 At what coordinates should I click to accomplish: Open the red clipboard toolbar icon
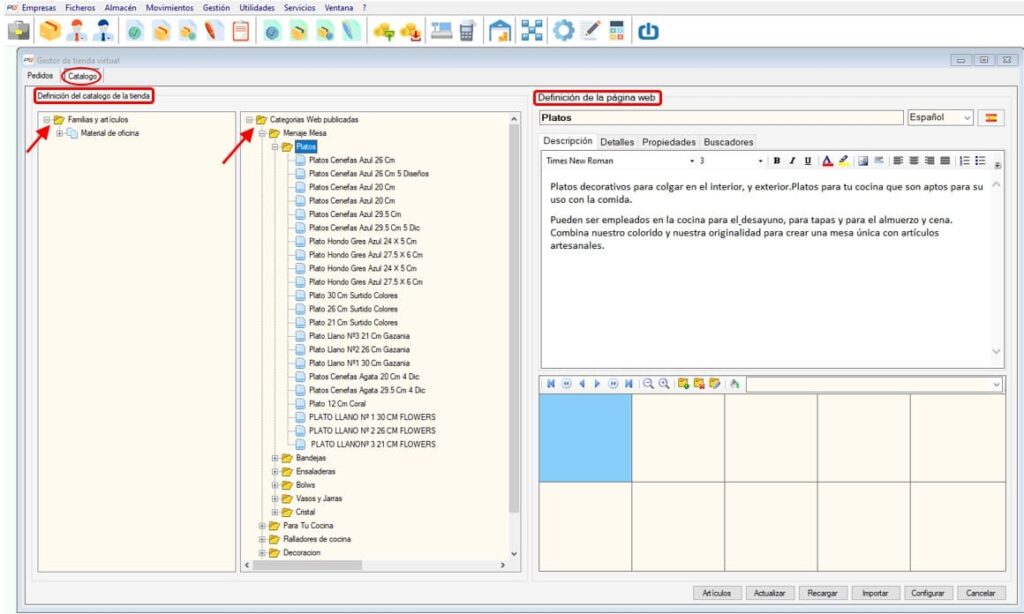(x=241, y=31)
